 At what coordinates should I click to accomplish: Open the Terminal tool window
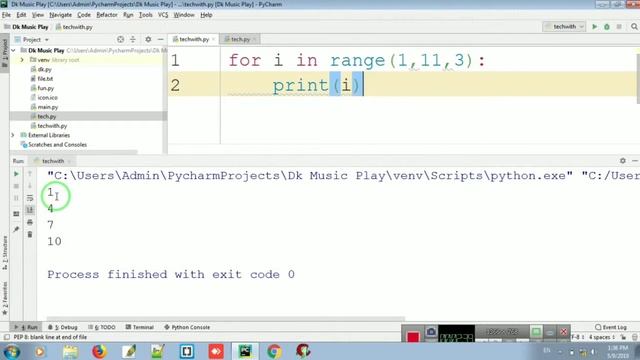pos(140,327)
